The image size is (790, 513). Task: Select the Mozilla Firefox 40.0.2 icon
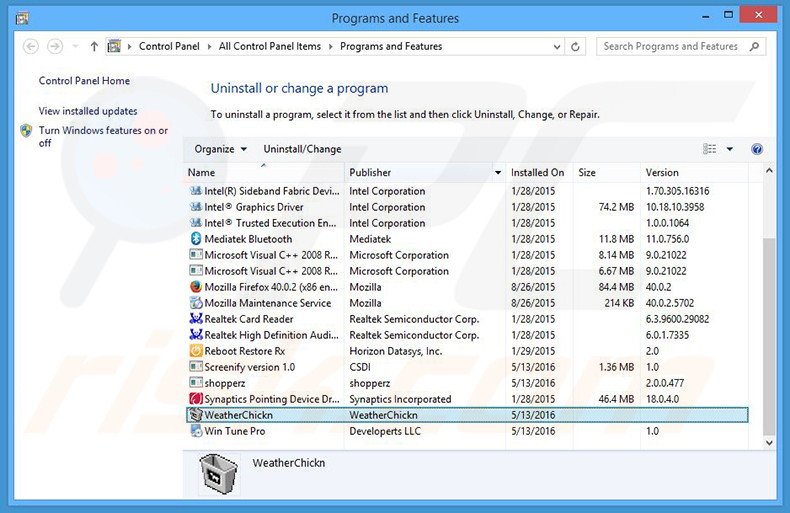click(x=195, y=287)
